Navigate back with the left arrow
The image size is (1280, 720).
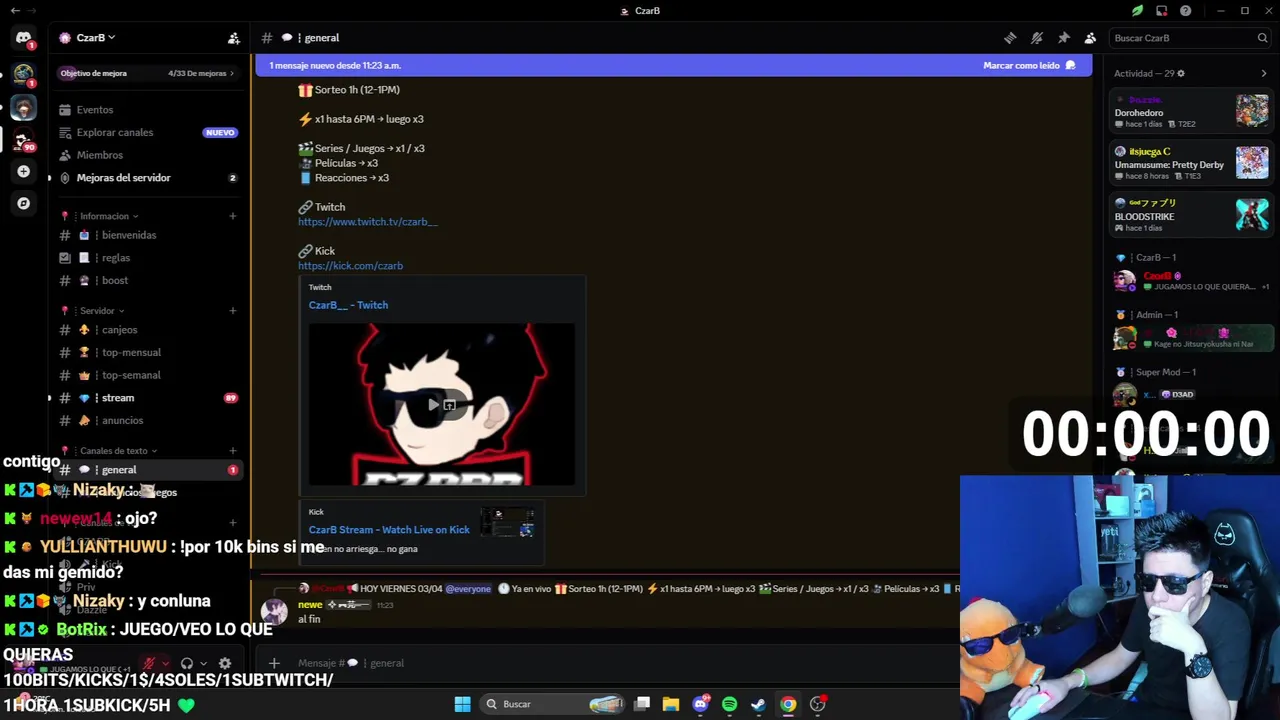pyautogui.click(x=15, y=11)
